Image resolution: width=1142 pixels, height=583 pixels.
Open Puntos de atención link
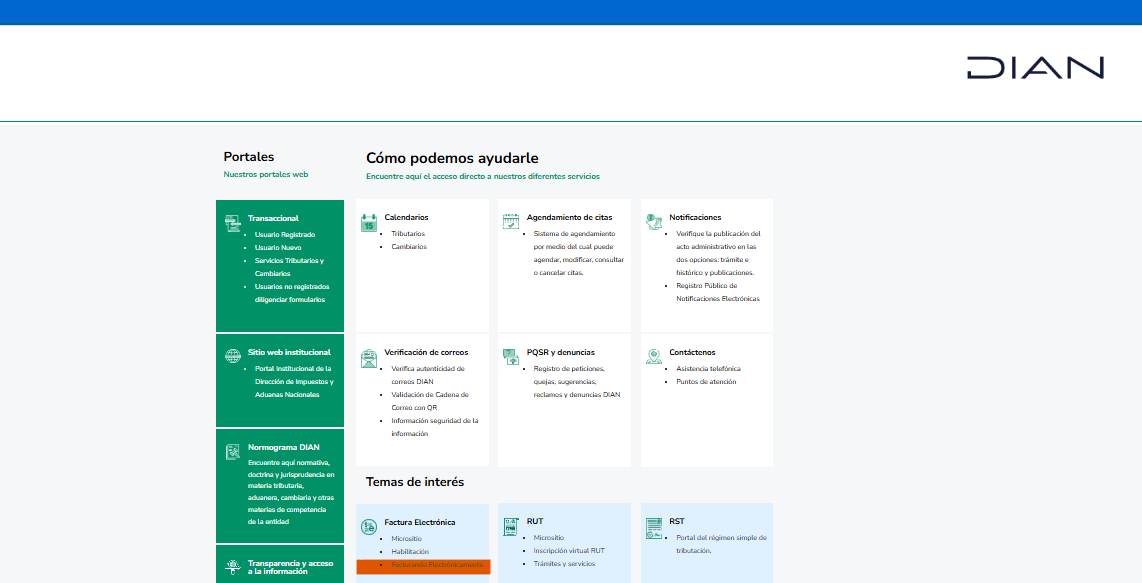(x=706, y=382)
